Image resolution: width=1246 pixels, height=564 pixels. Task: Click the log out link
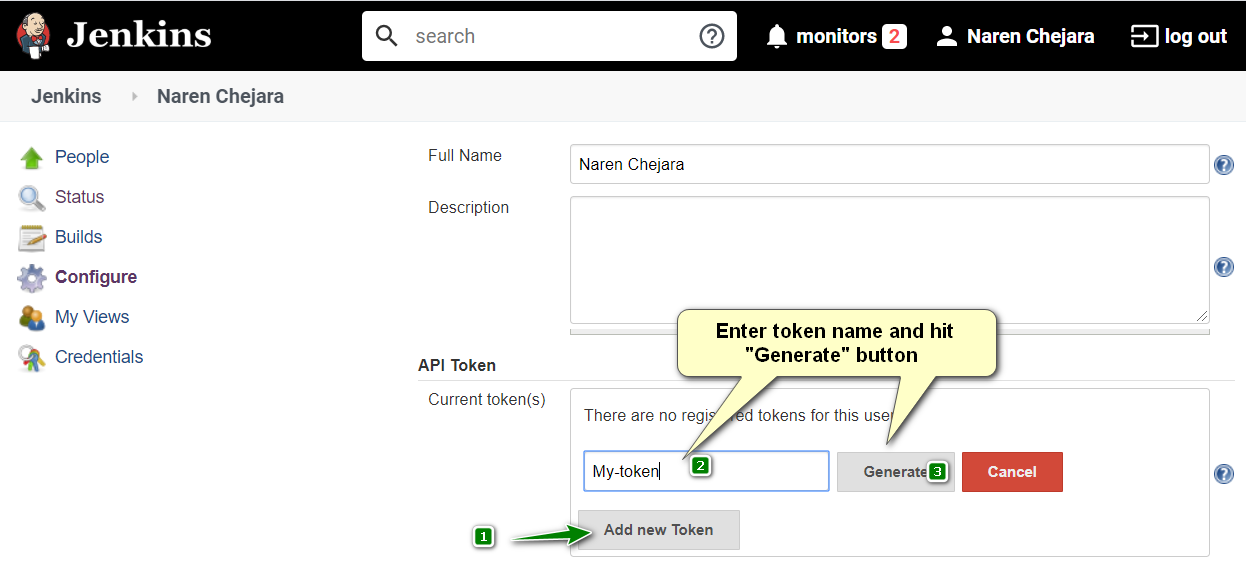(x=1178, y=37)
